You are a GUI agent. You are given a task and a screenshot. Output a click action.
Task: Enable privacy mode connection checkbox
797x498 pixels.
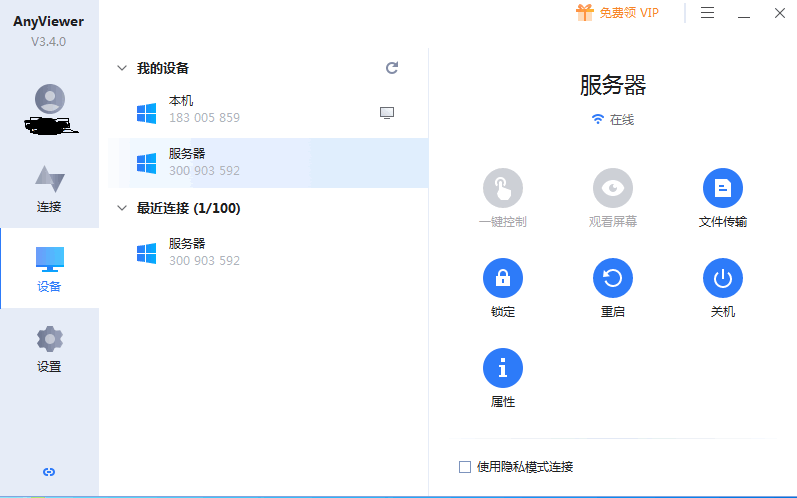coord(464,466)
